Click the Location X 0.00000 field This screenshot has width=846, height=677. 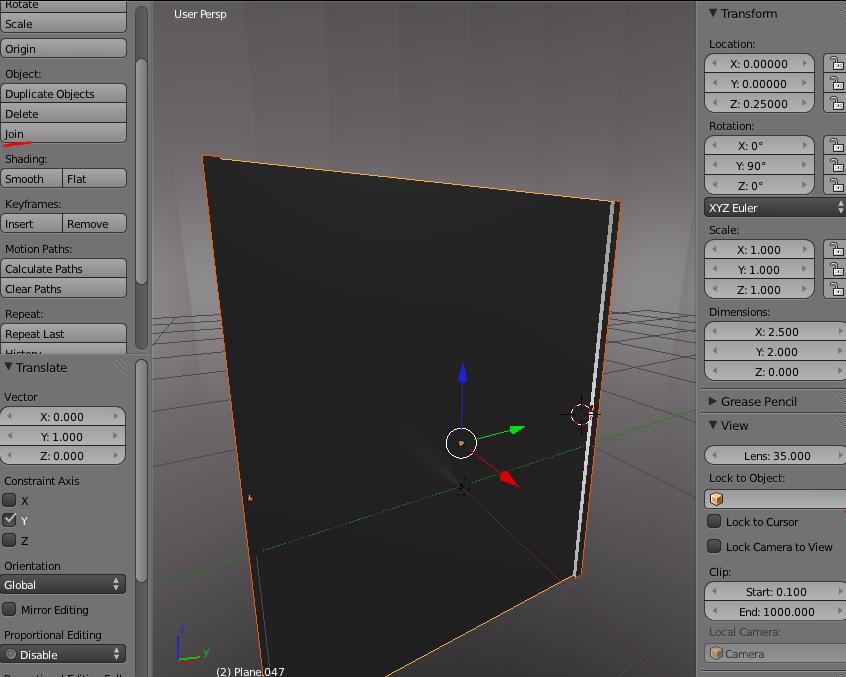pyautogui.click(x=759, y=64)
